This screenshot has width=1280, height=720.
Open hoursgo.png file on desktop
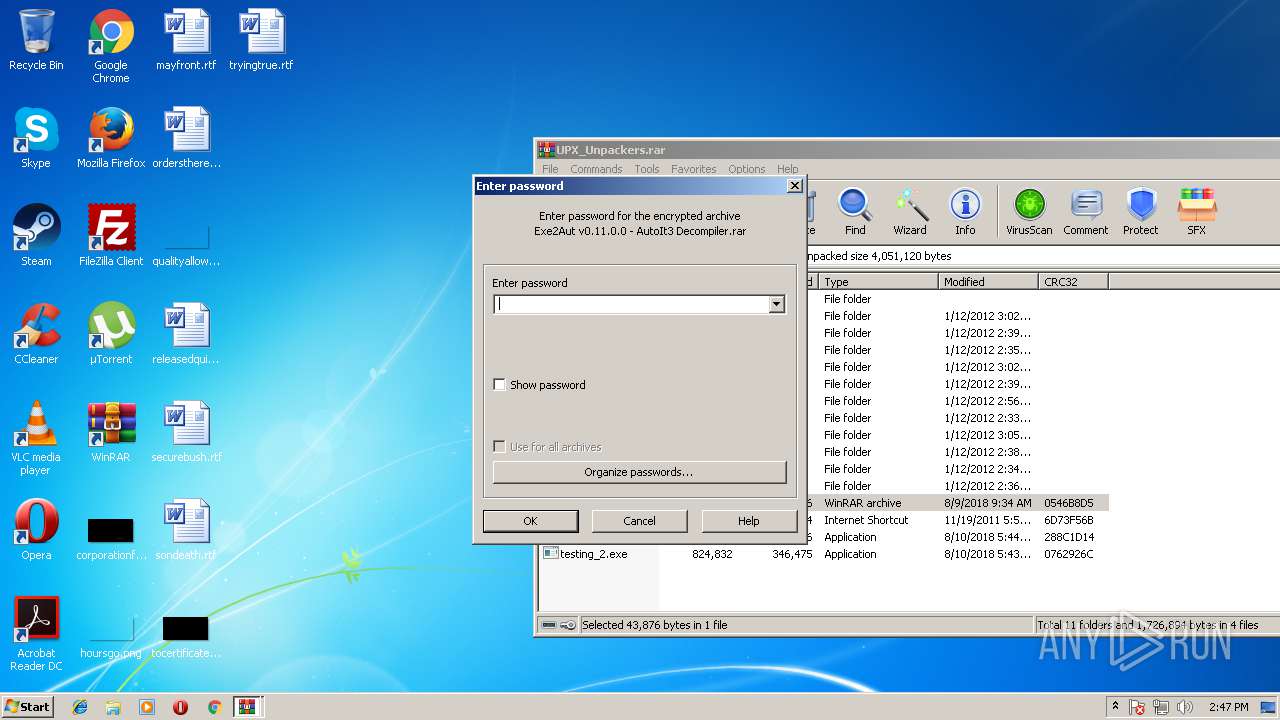coord(111,636)
